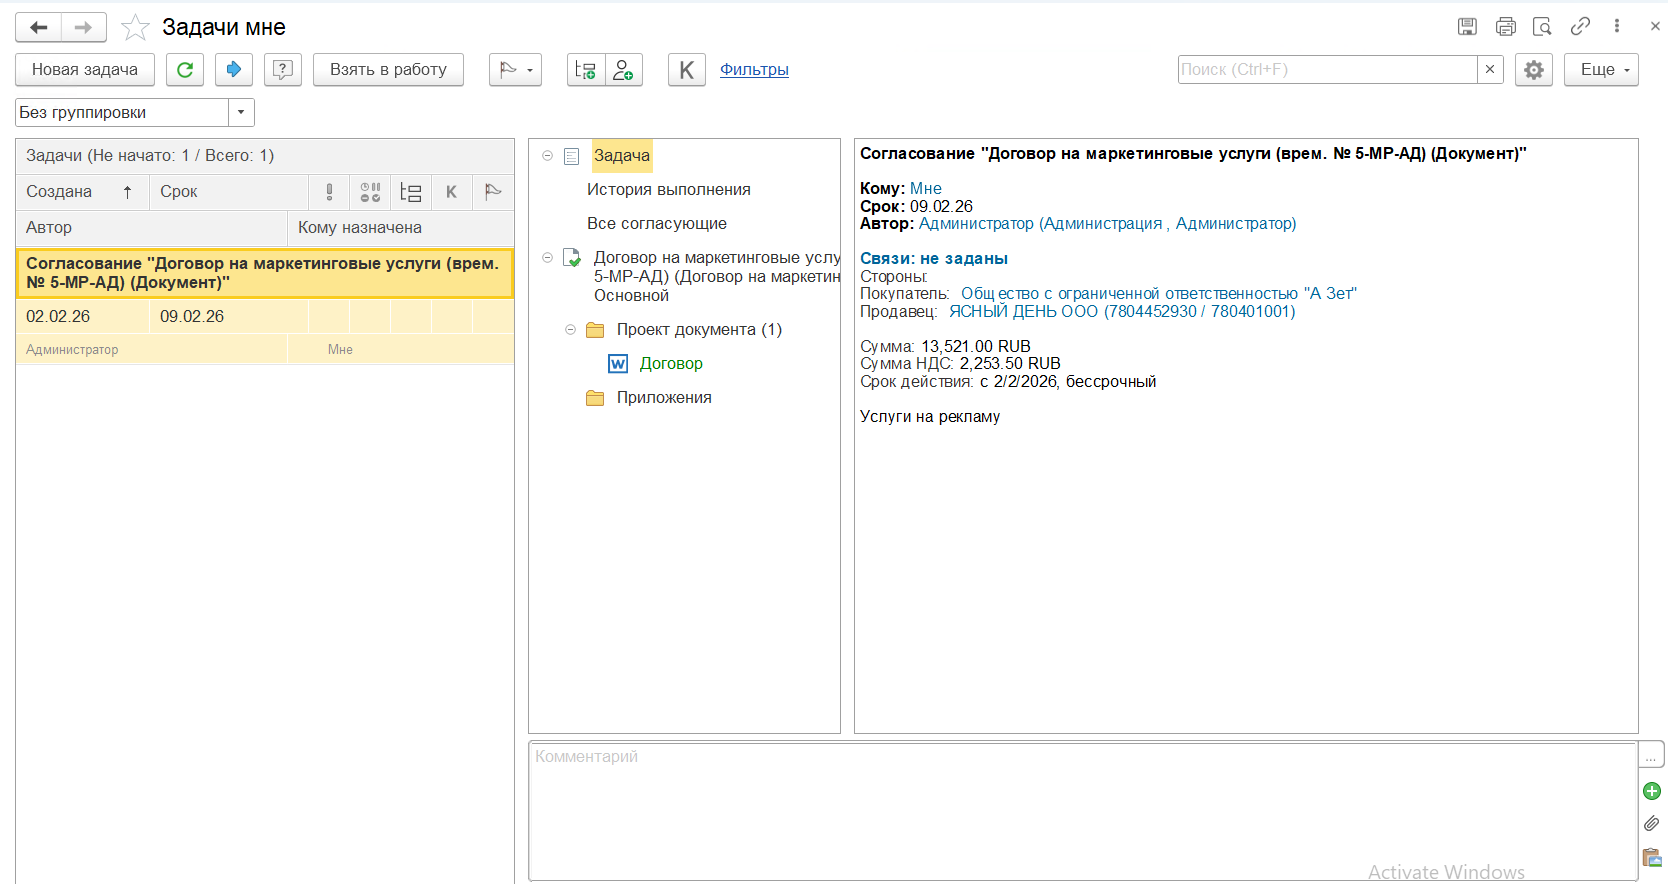Open the 'Еще' menu

click(1601, 70)
